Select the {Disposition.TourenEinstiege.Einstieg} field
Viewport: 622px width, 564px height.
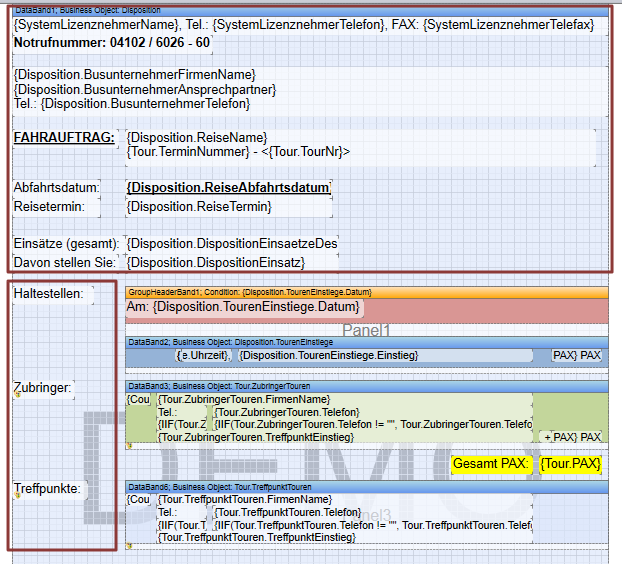[x=385, y=355]
